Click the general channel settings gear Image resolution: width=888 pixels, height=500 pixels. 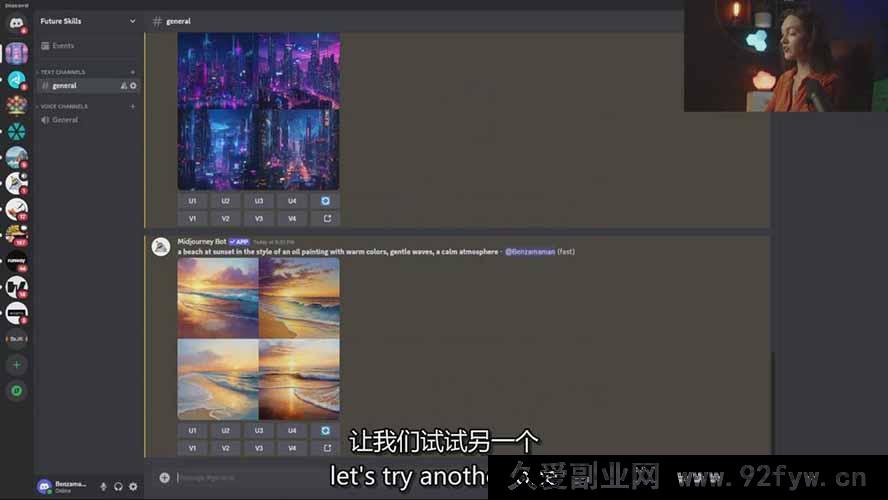click(133, 86)
